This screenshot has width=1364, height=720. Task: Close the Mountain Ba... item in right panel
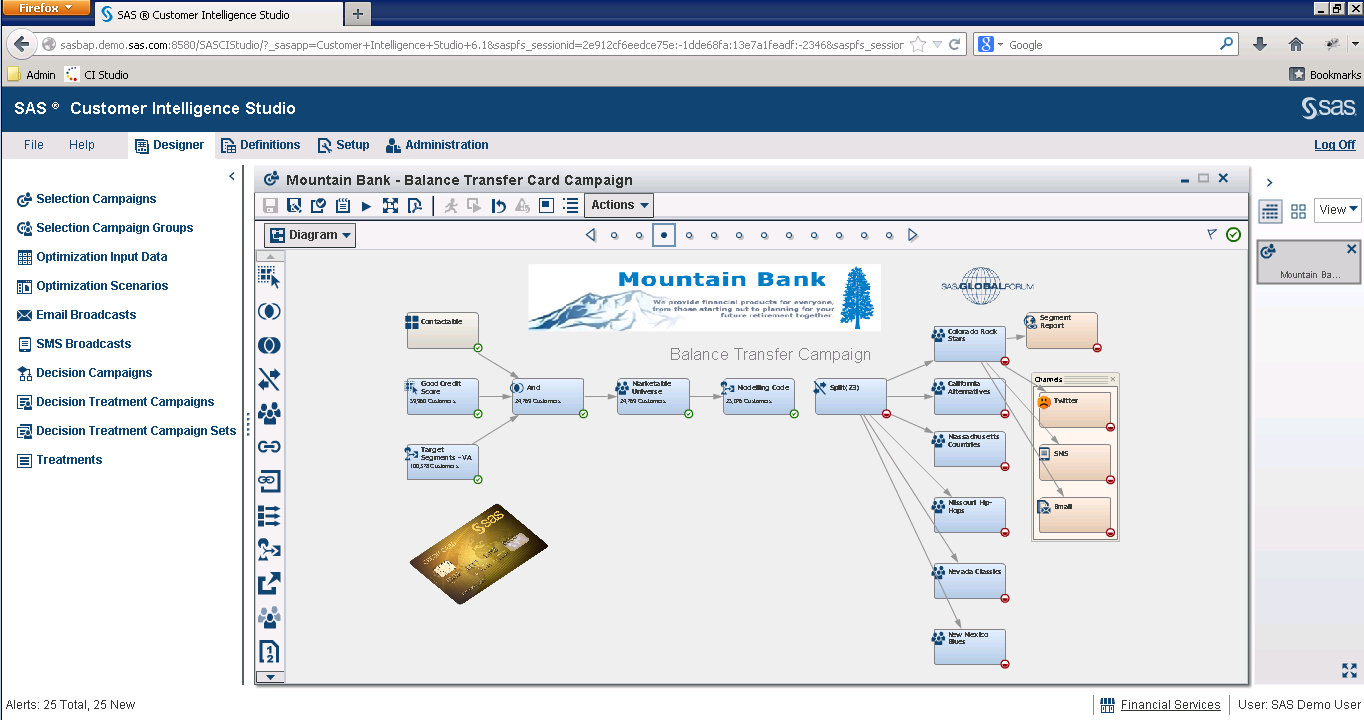click(1352, 250)
